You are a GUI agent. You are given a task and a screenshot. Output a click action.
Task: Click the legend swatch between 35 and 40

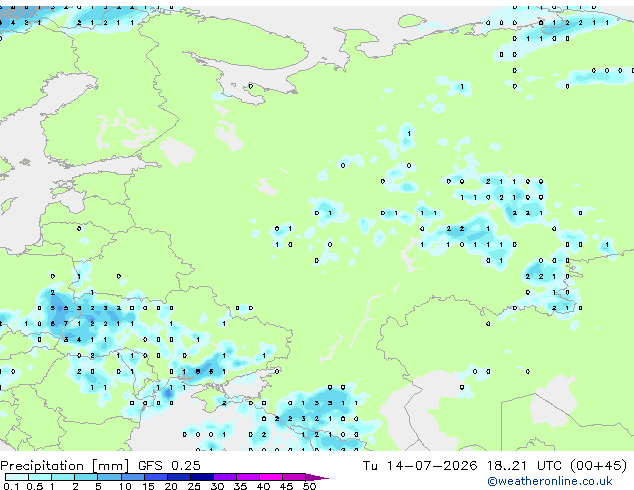[248, 477]
